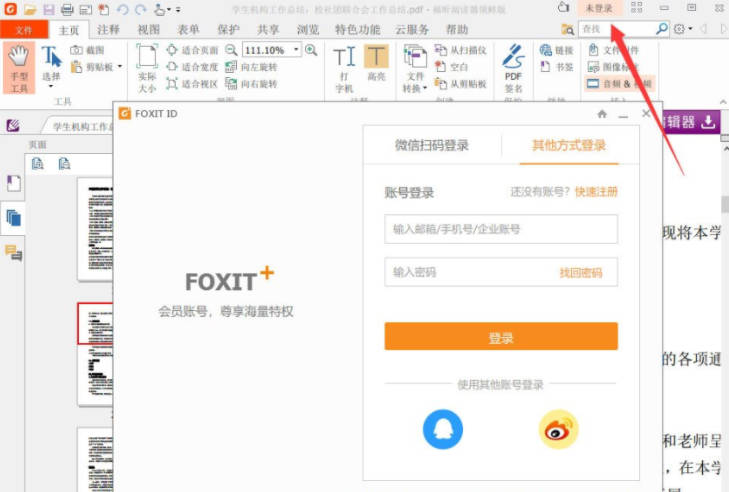Select the Hand tool (手型工具)

tap(19, 68)
